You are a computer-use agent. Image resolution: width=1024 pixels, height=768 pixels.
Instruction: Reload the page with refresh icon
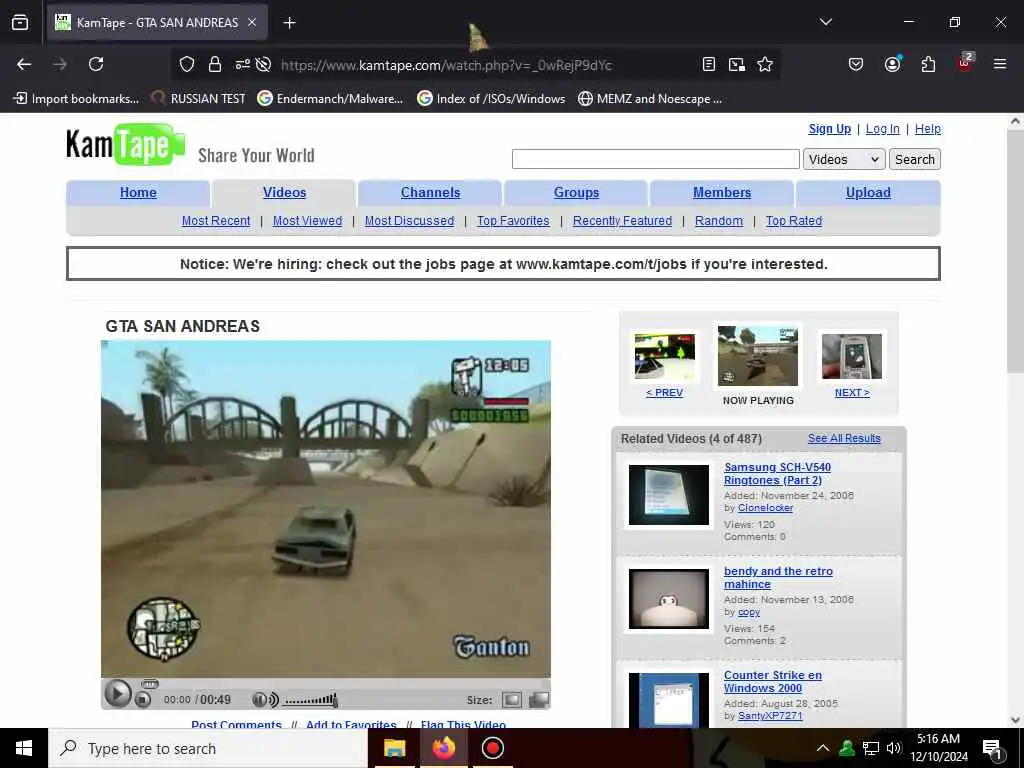coord(96,64)
